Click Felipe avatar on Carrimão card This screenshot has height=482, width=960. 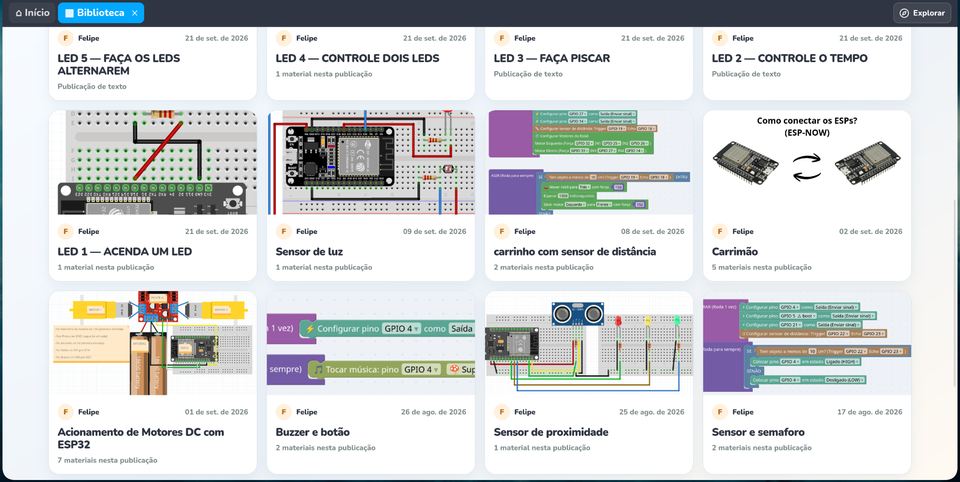tap(719, 232)
